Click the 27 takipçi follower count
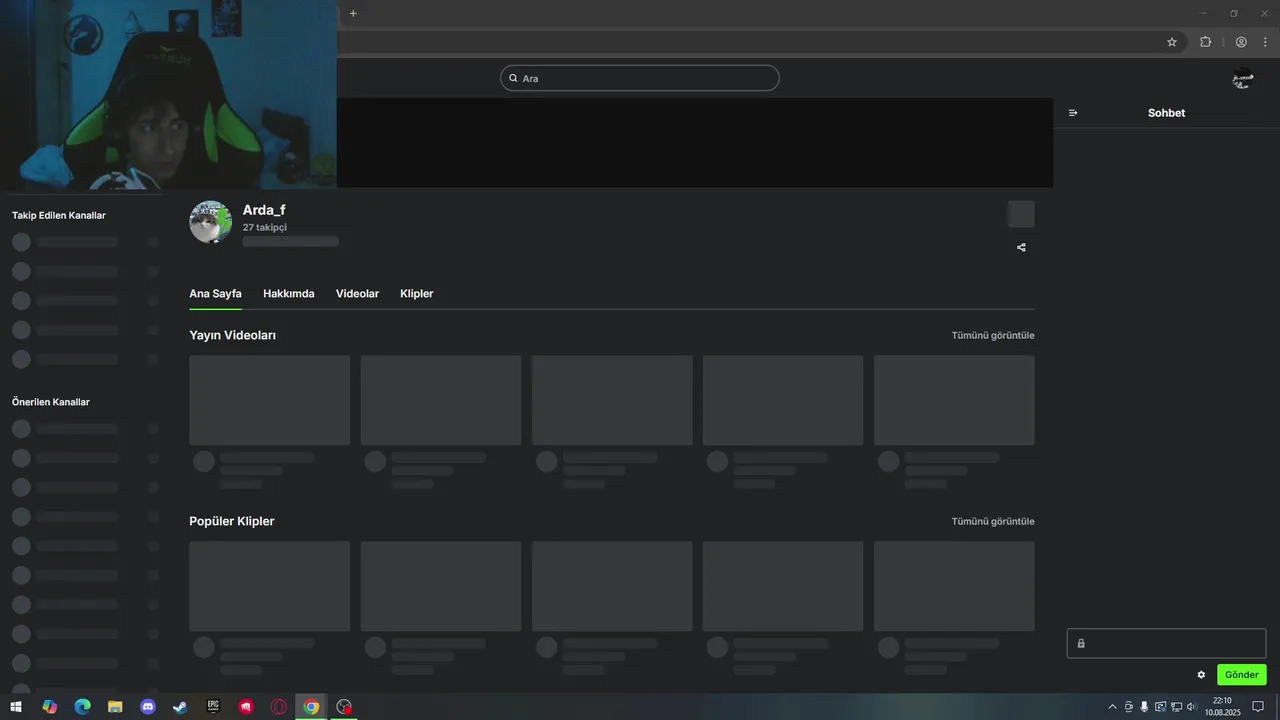This screenshot has height=720, width=1280. 265,228
